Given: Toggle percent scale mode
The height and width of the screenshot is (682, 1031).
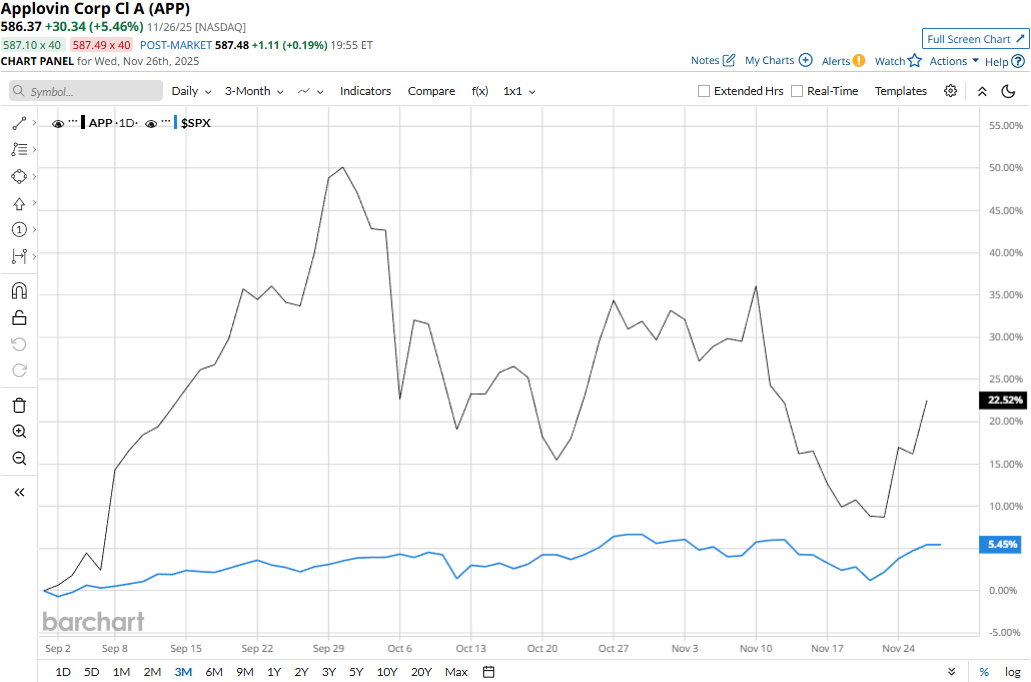Looking at the screenshot, I should 984,671.
